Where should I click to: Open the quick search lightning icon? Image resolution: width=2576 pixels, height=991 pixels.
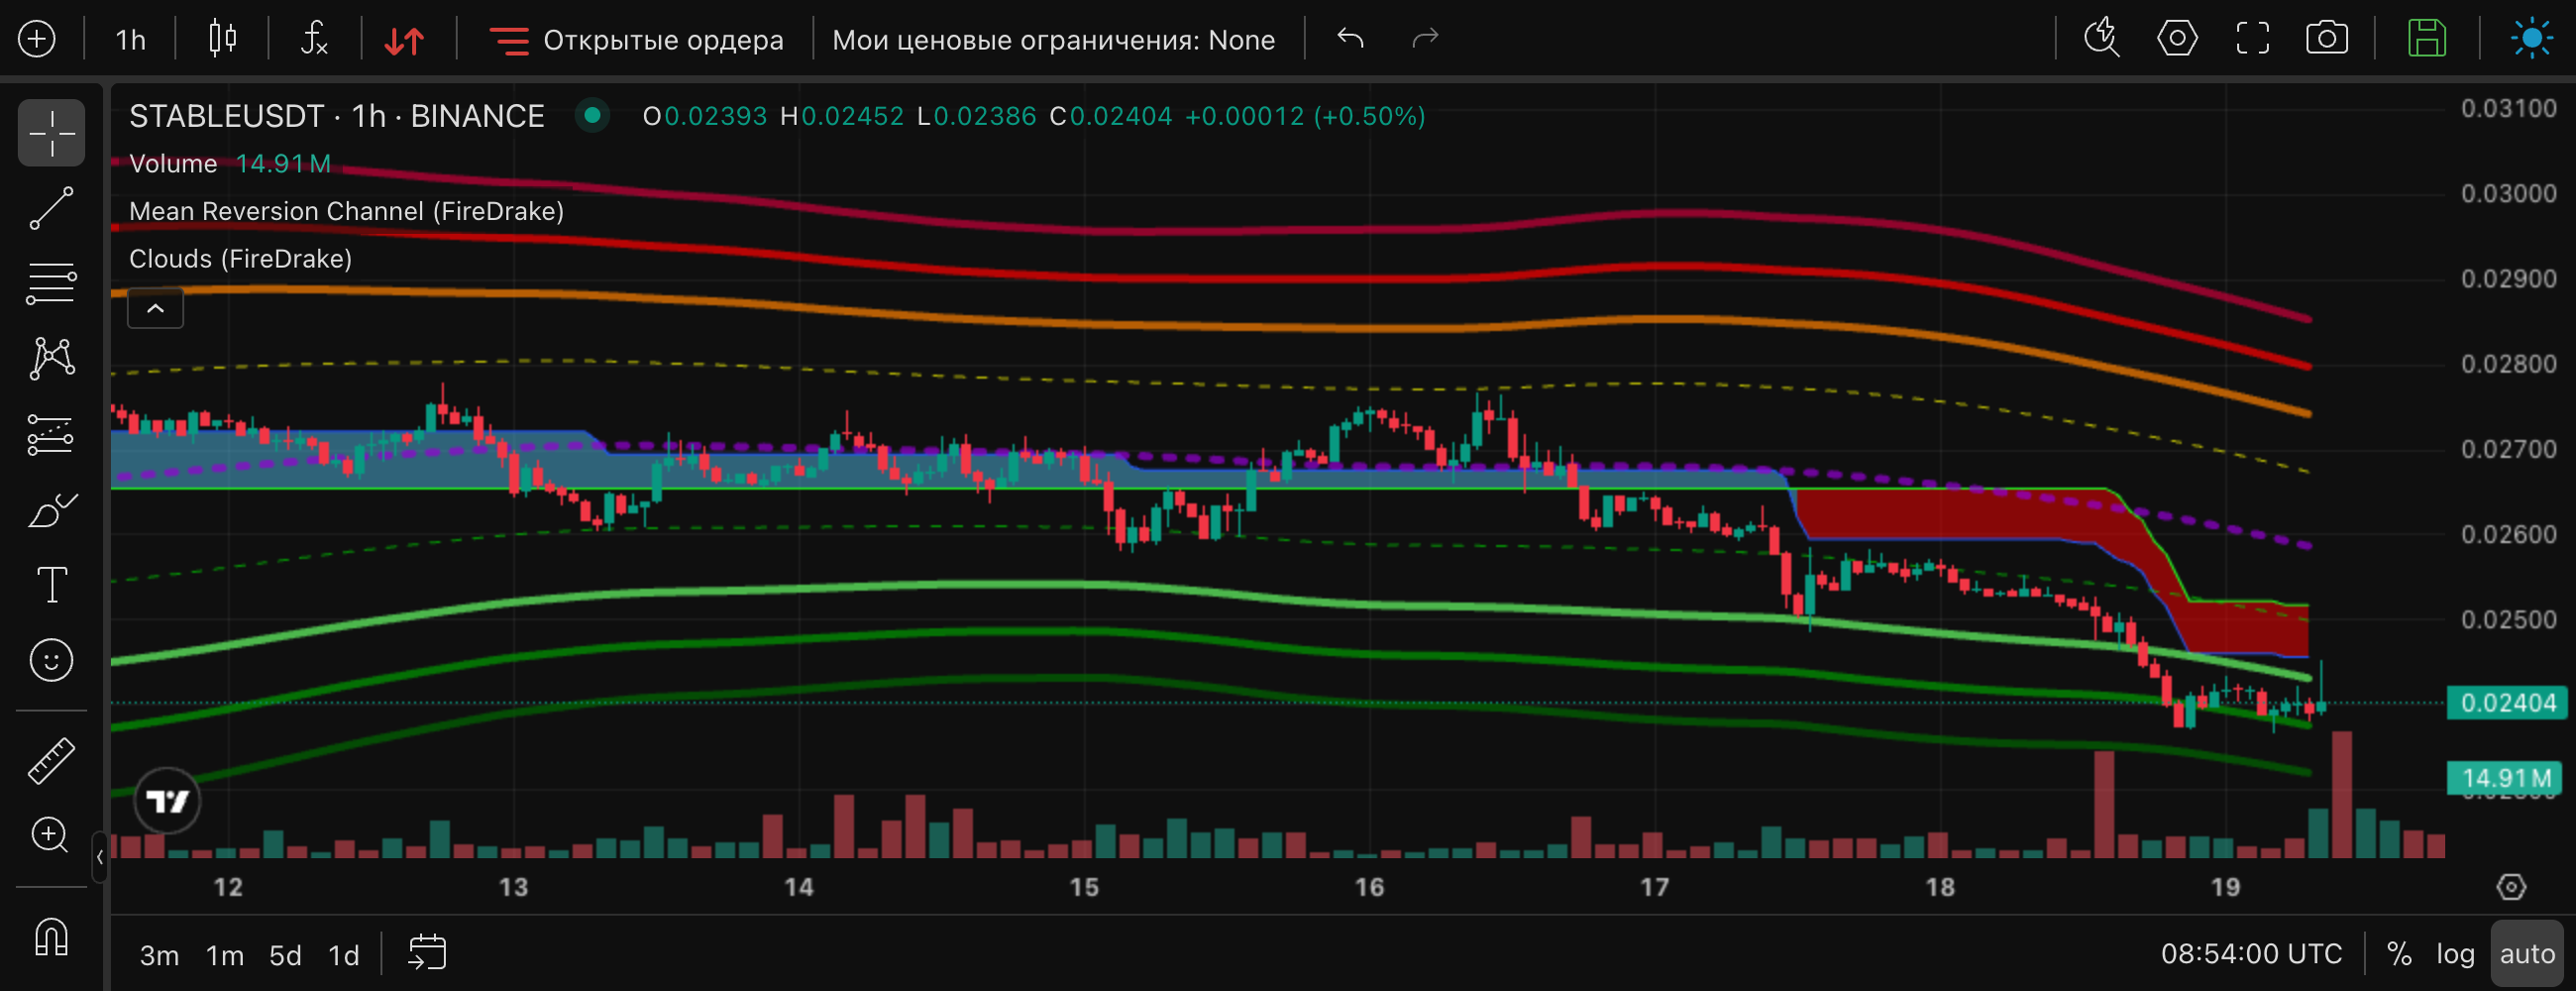pos(2101,38)
